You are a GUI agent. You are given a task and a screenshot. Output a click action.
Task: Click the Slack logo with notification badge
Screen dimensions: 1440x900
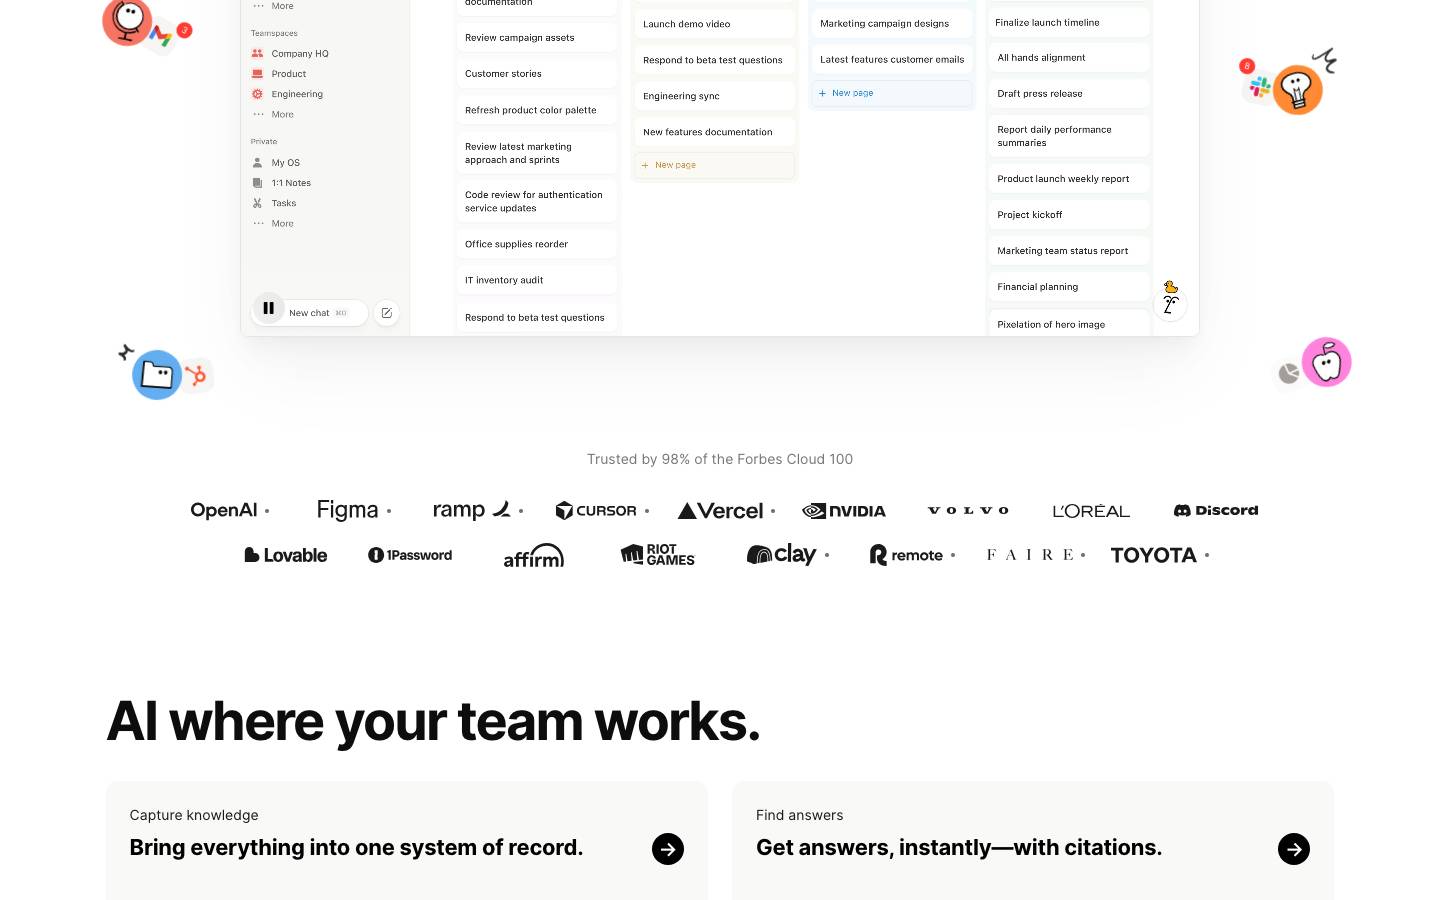click(x=1258, y=86)
